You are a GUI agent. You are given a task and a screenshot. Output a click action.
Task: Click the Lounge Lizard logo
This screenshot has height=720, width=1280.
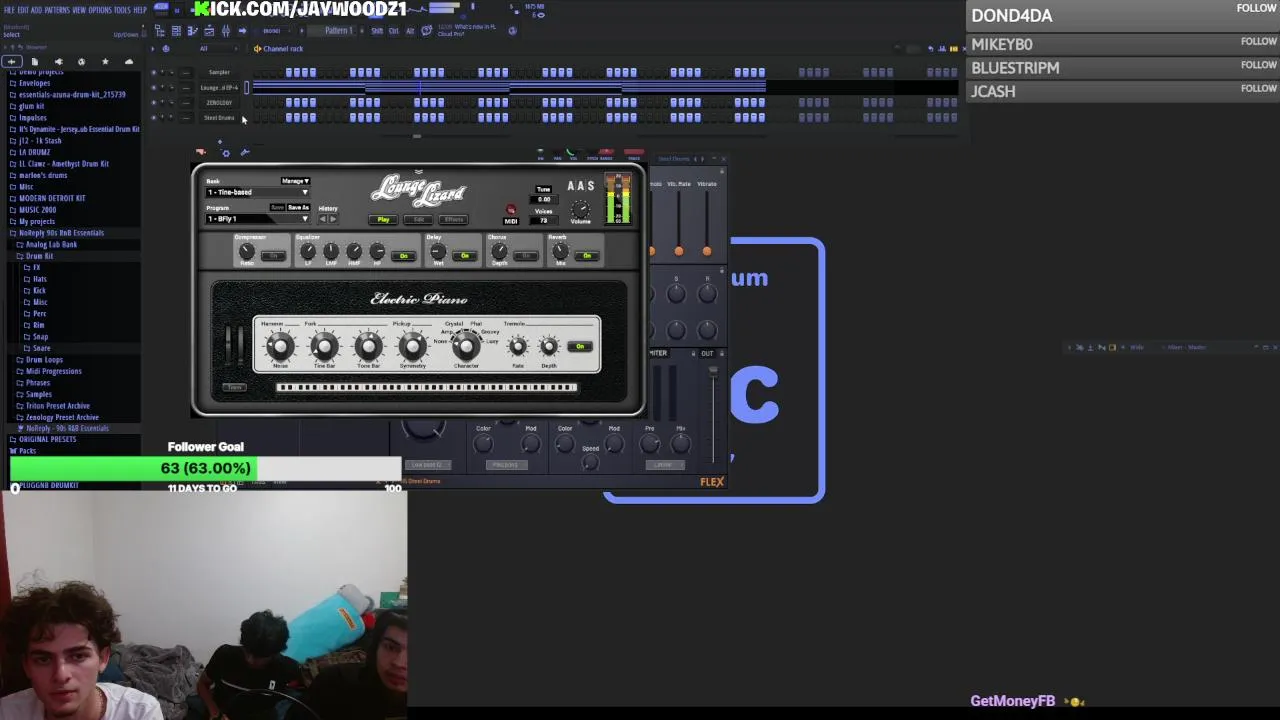418,191
